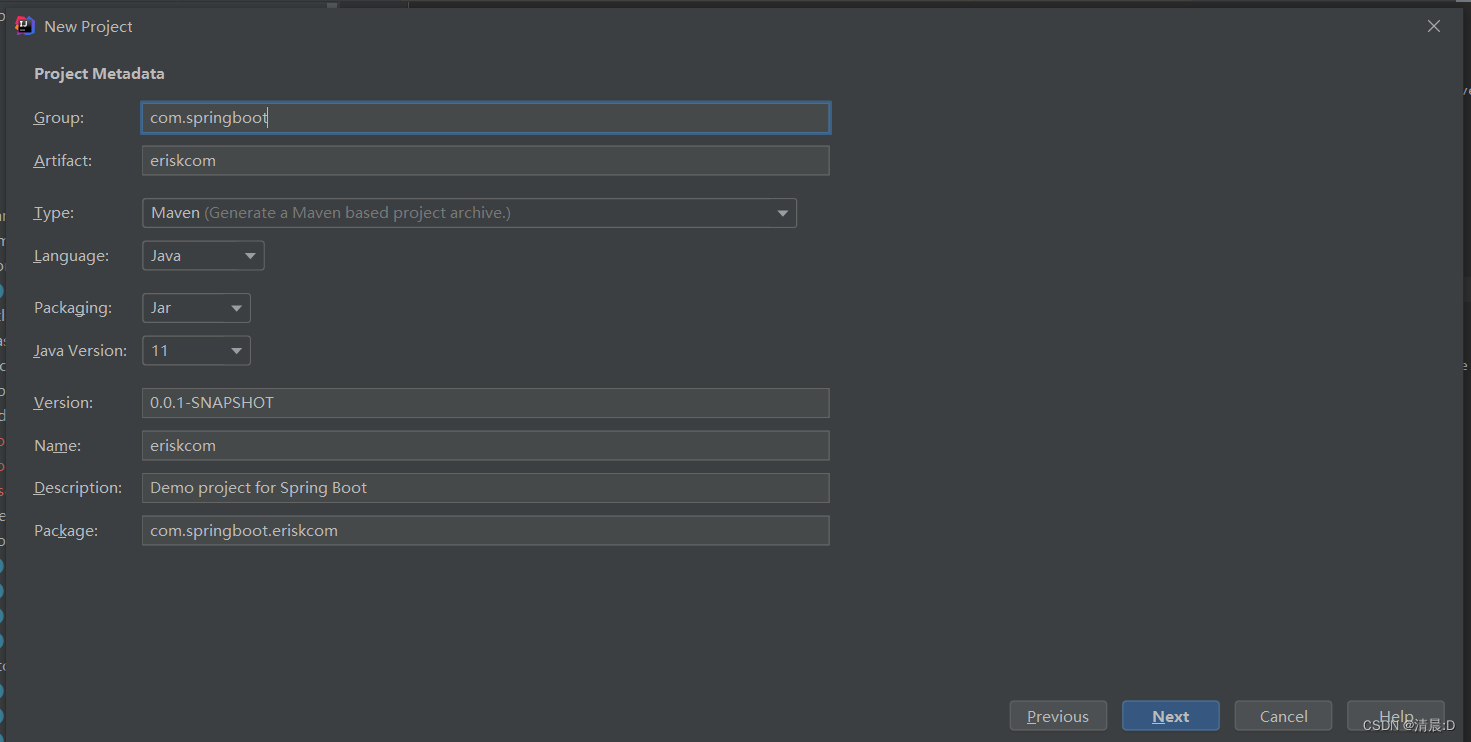Expand the arrow beside the Jar packaging selector

(x=237, y=307)
